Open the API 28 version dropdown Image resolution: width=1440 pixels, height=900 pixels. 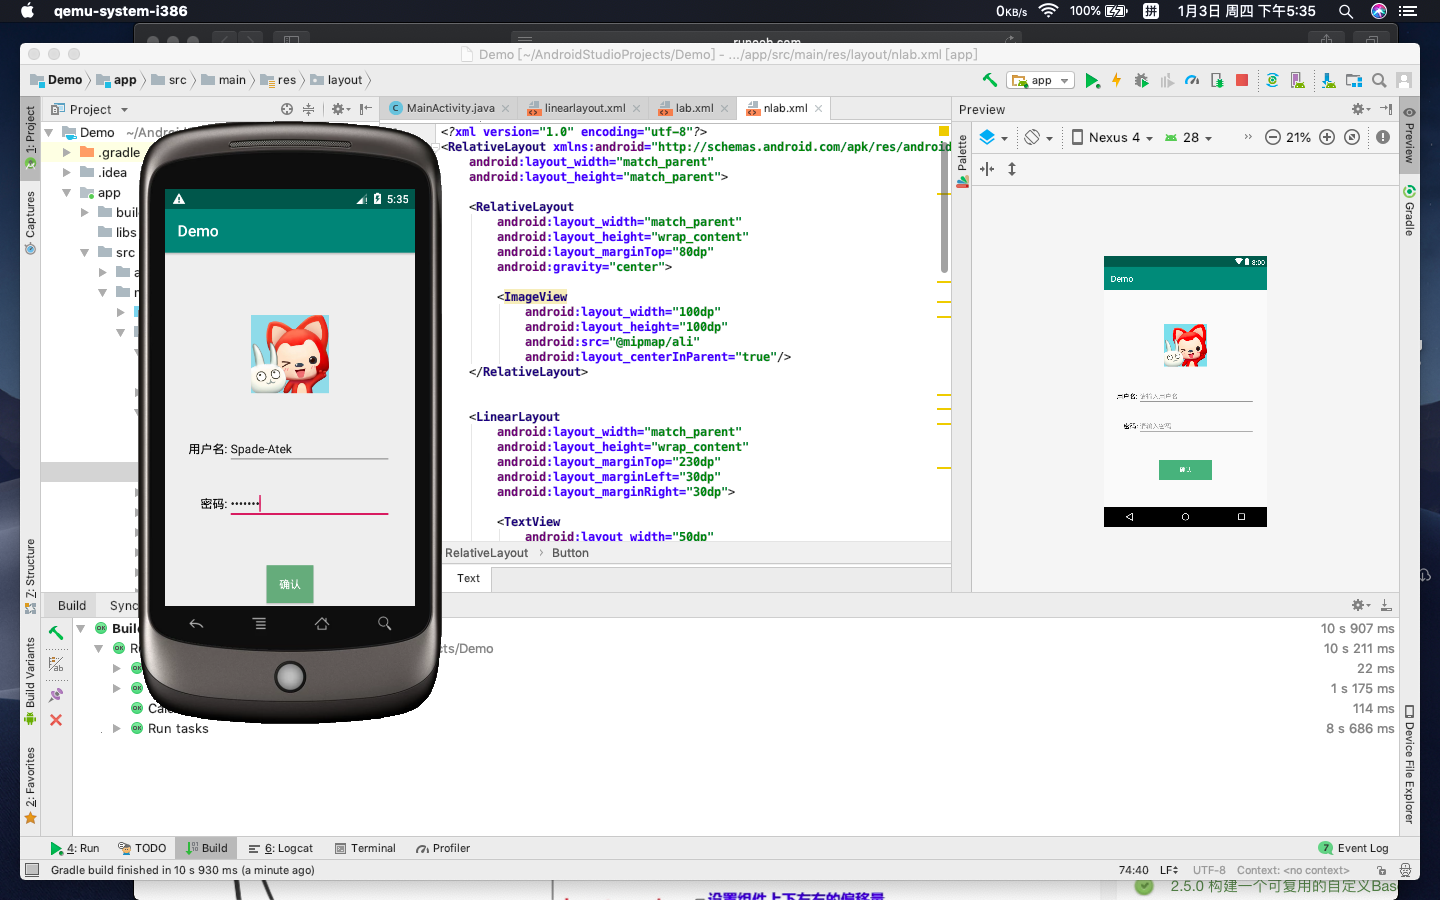click(1188, 137)
